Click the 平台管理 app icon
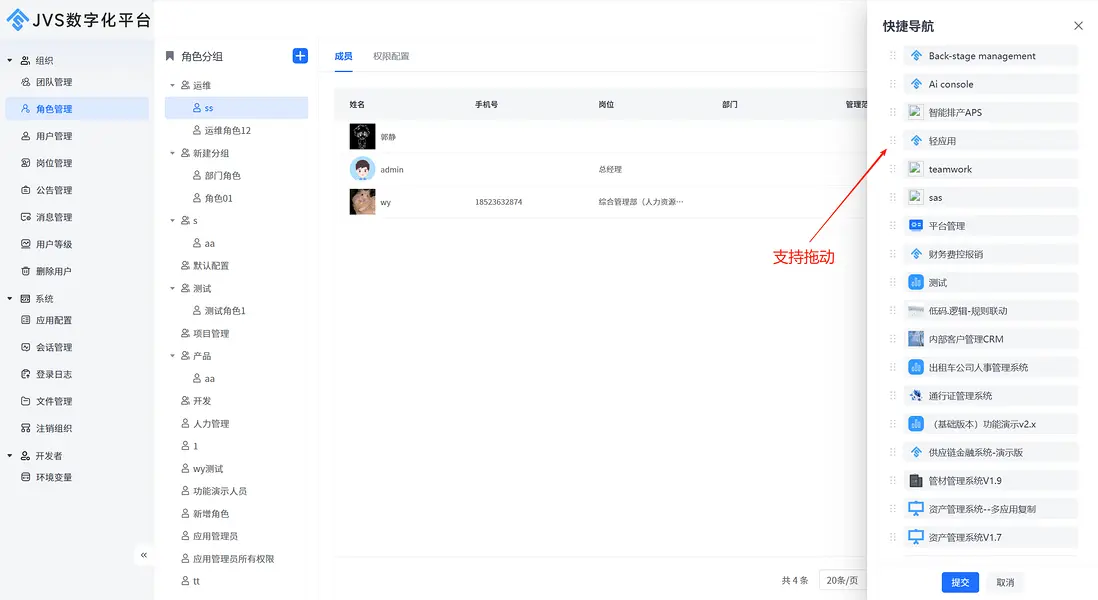 [x=916, y=225]
